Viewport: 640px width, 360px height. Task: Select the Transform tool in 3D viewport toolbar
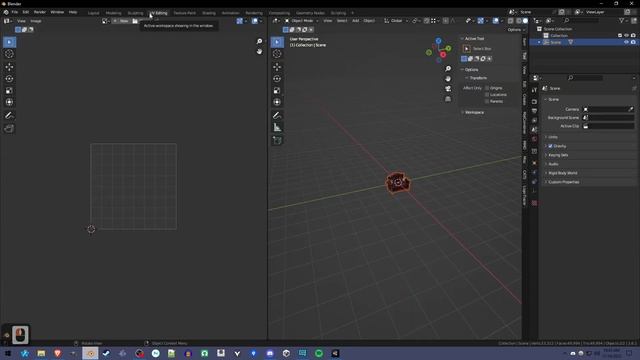tap(277, 102)
